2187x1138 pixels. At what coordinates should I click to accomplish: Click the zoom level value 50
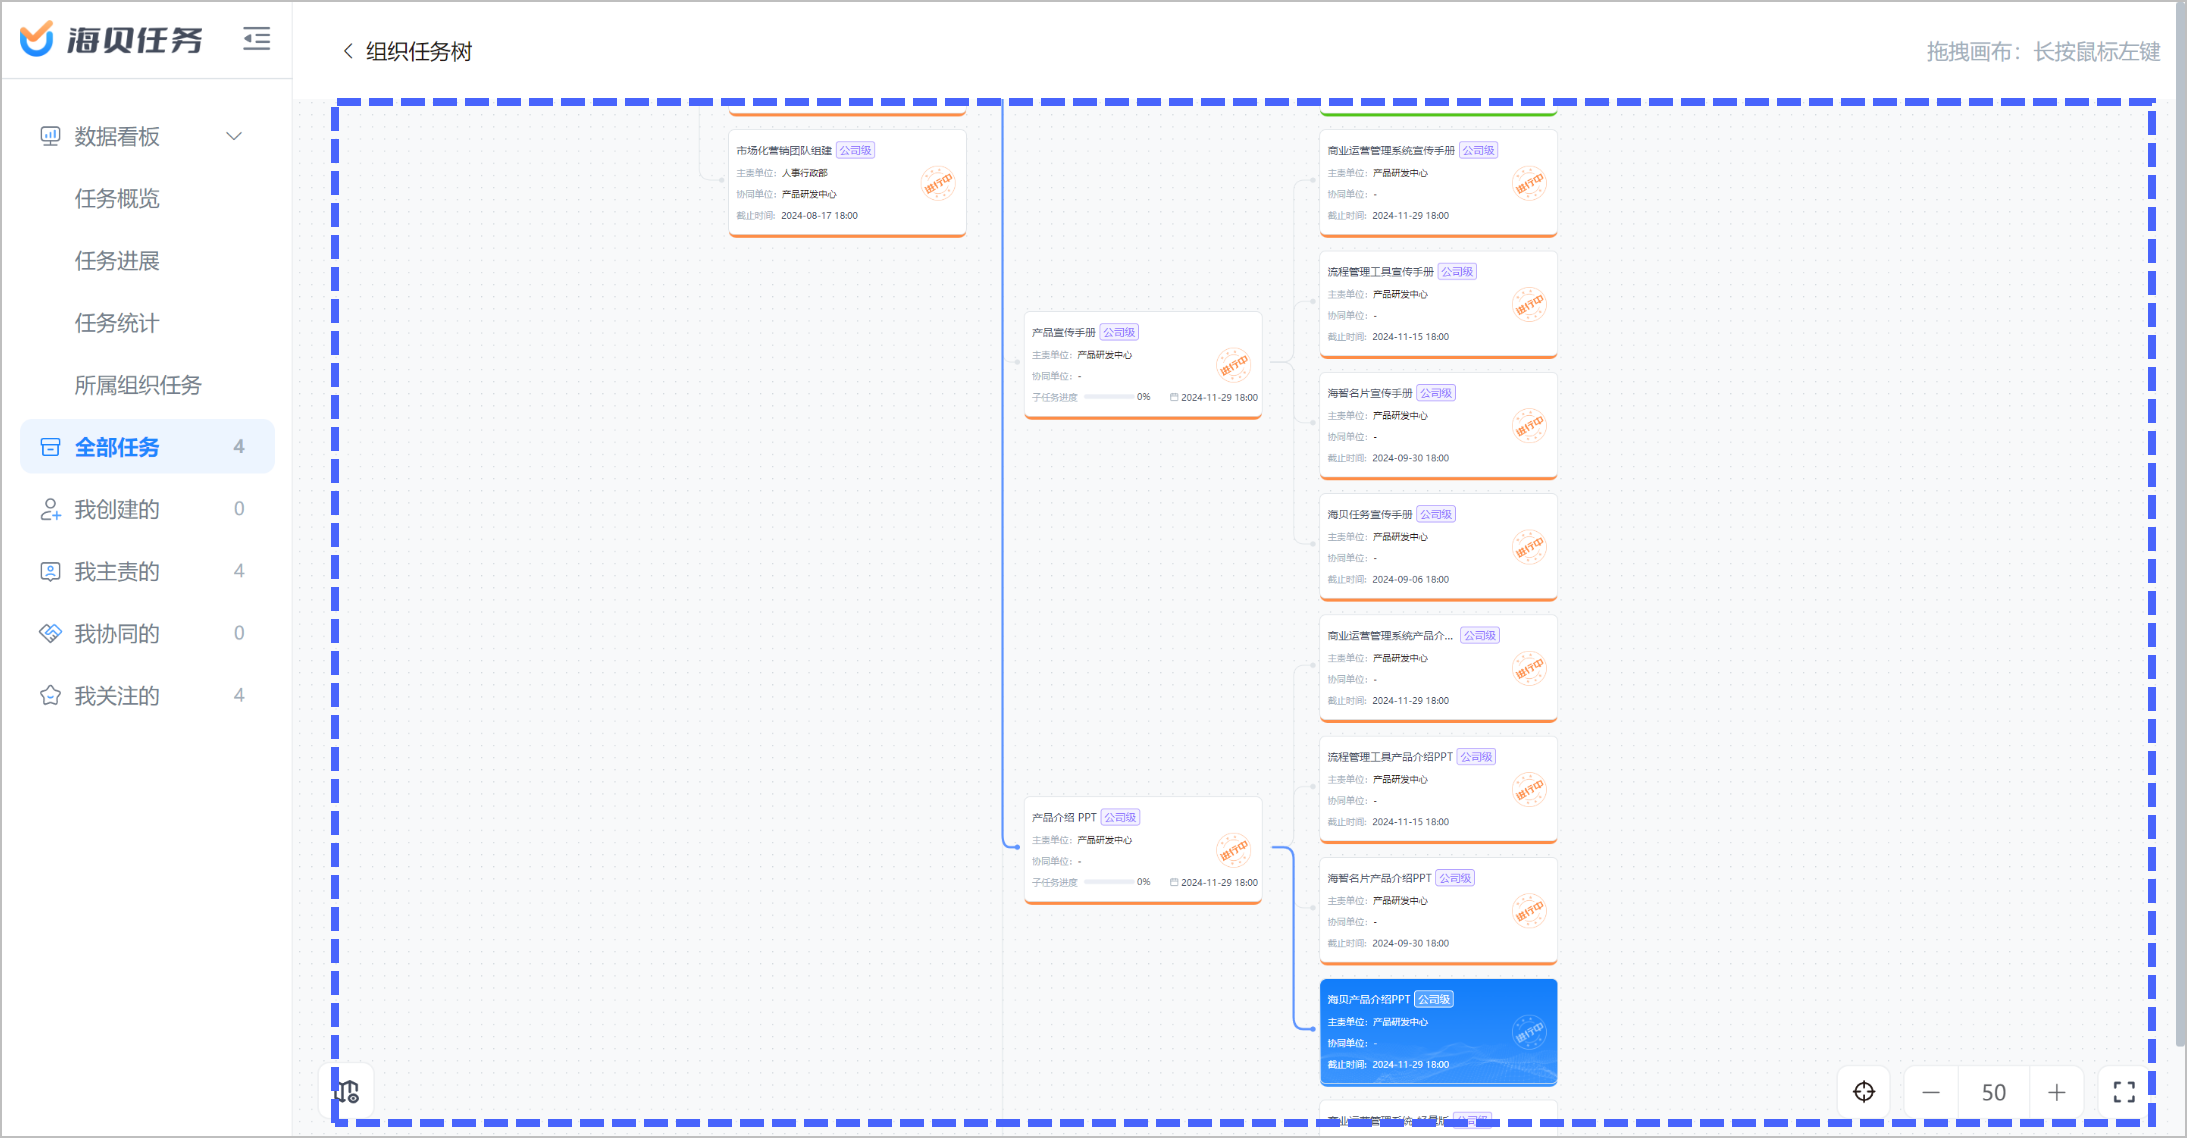point(1993,1092)
